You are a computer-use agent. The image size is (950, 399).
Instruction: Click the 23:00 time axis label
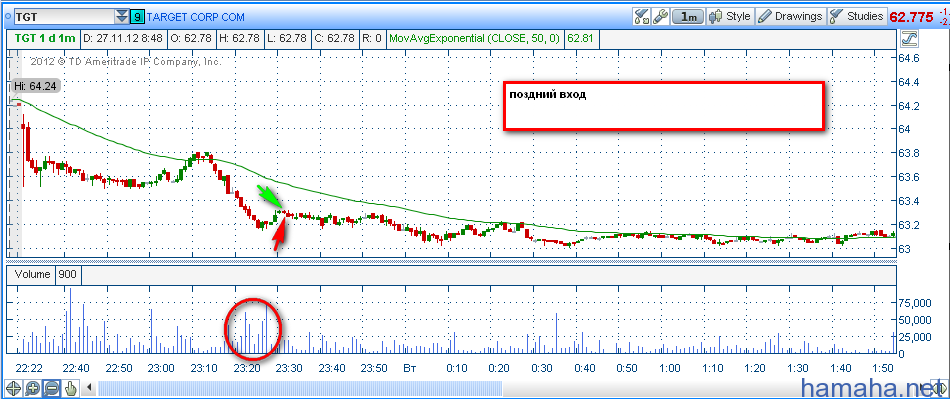pyautogui.click(x=162, y=368)
